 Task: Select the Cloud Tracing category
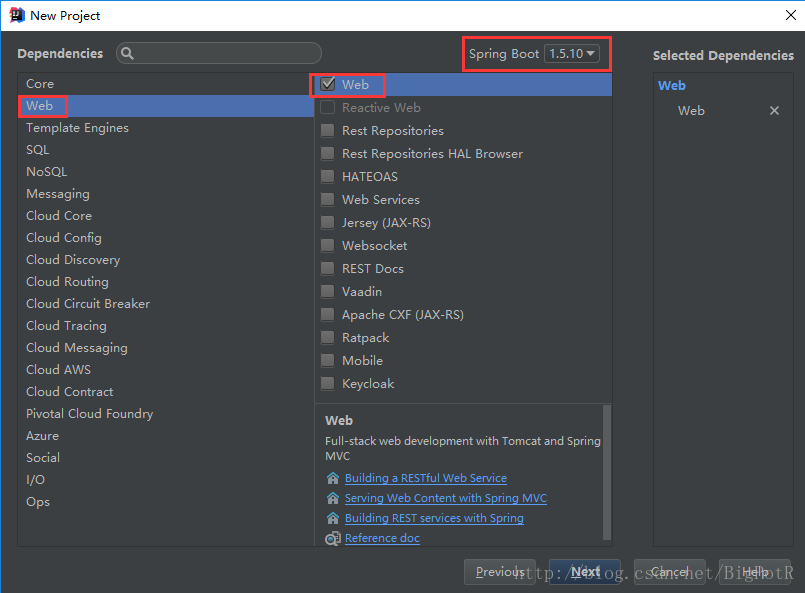pyautogui.click(x=166, y=326)
